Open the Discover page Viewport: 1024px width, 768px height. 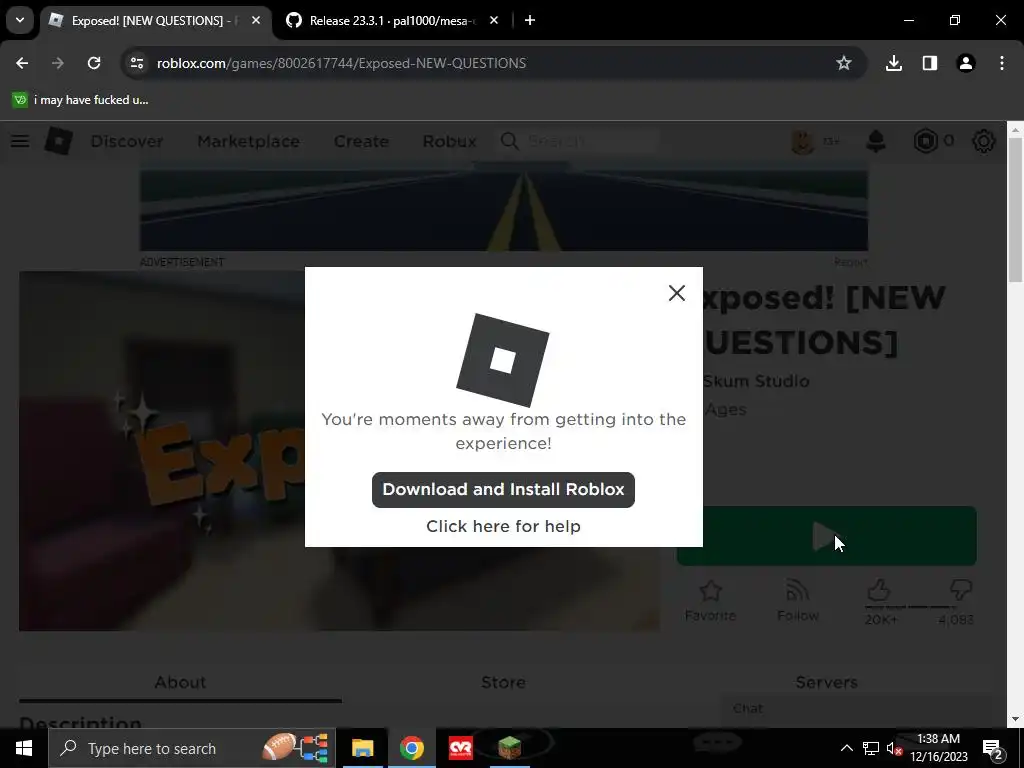point(127,141)
